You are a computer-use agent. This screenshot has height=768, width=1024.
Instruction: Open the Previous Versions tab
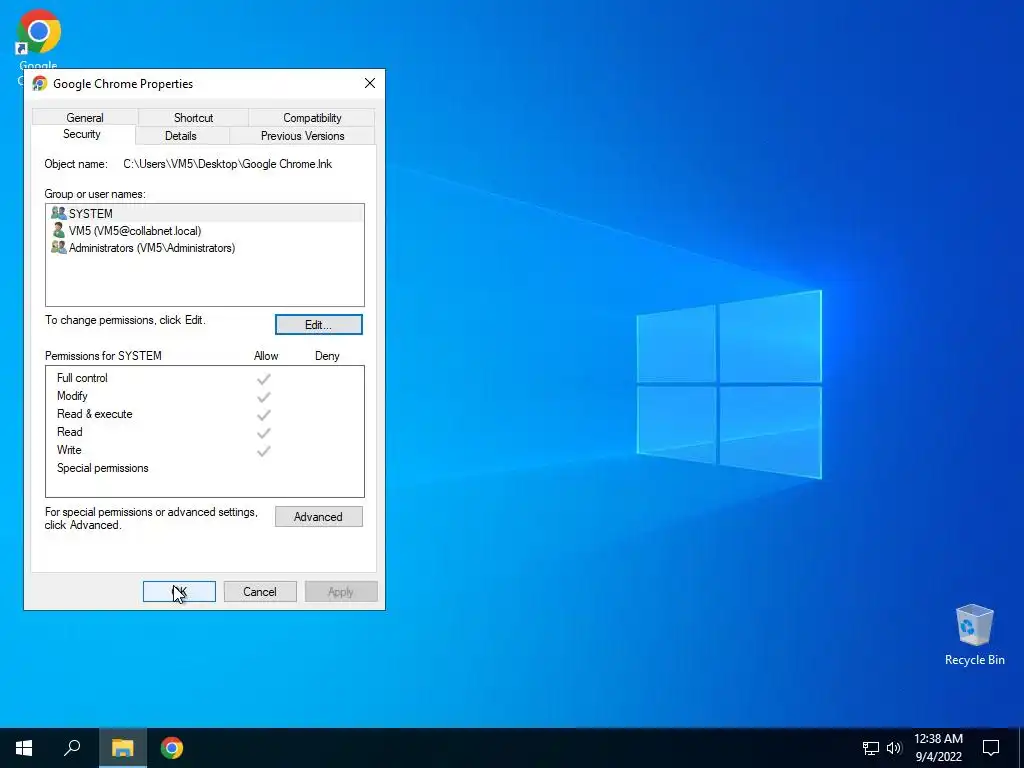tap(302, 136)
